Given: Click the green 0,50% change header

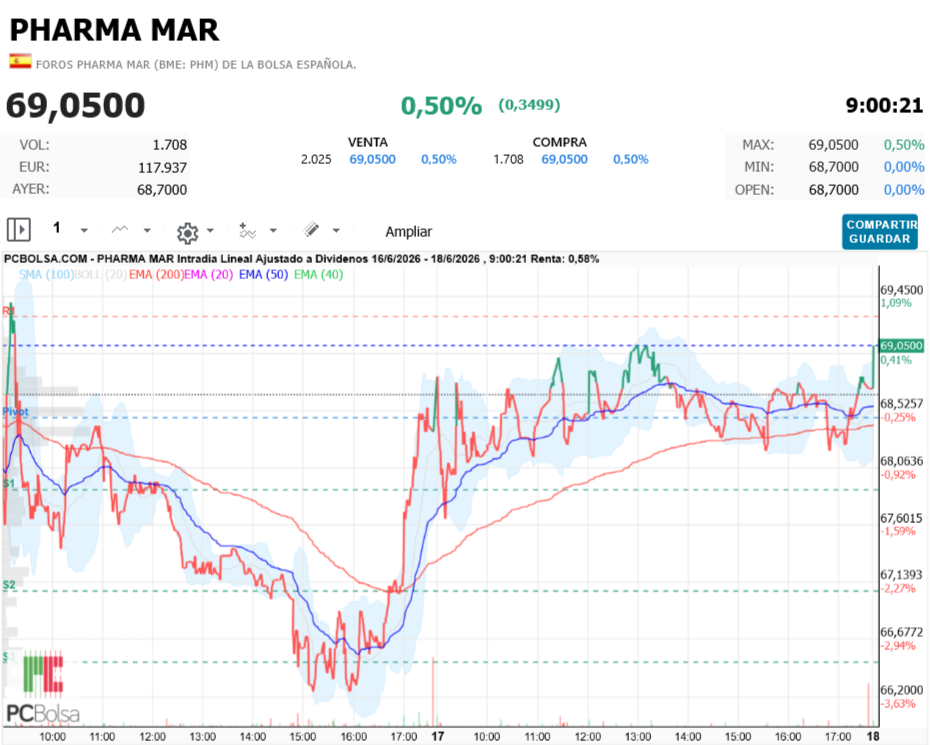Looking at the screenshot, I should click(441, 106).
